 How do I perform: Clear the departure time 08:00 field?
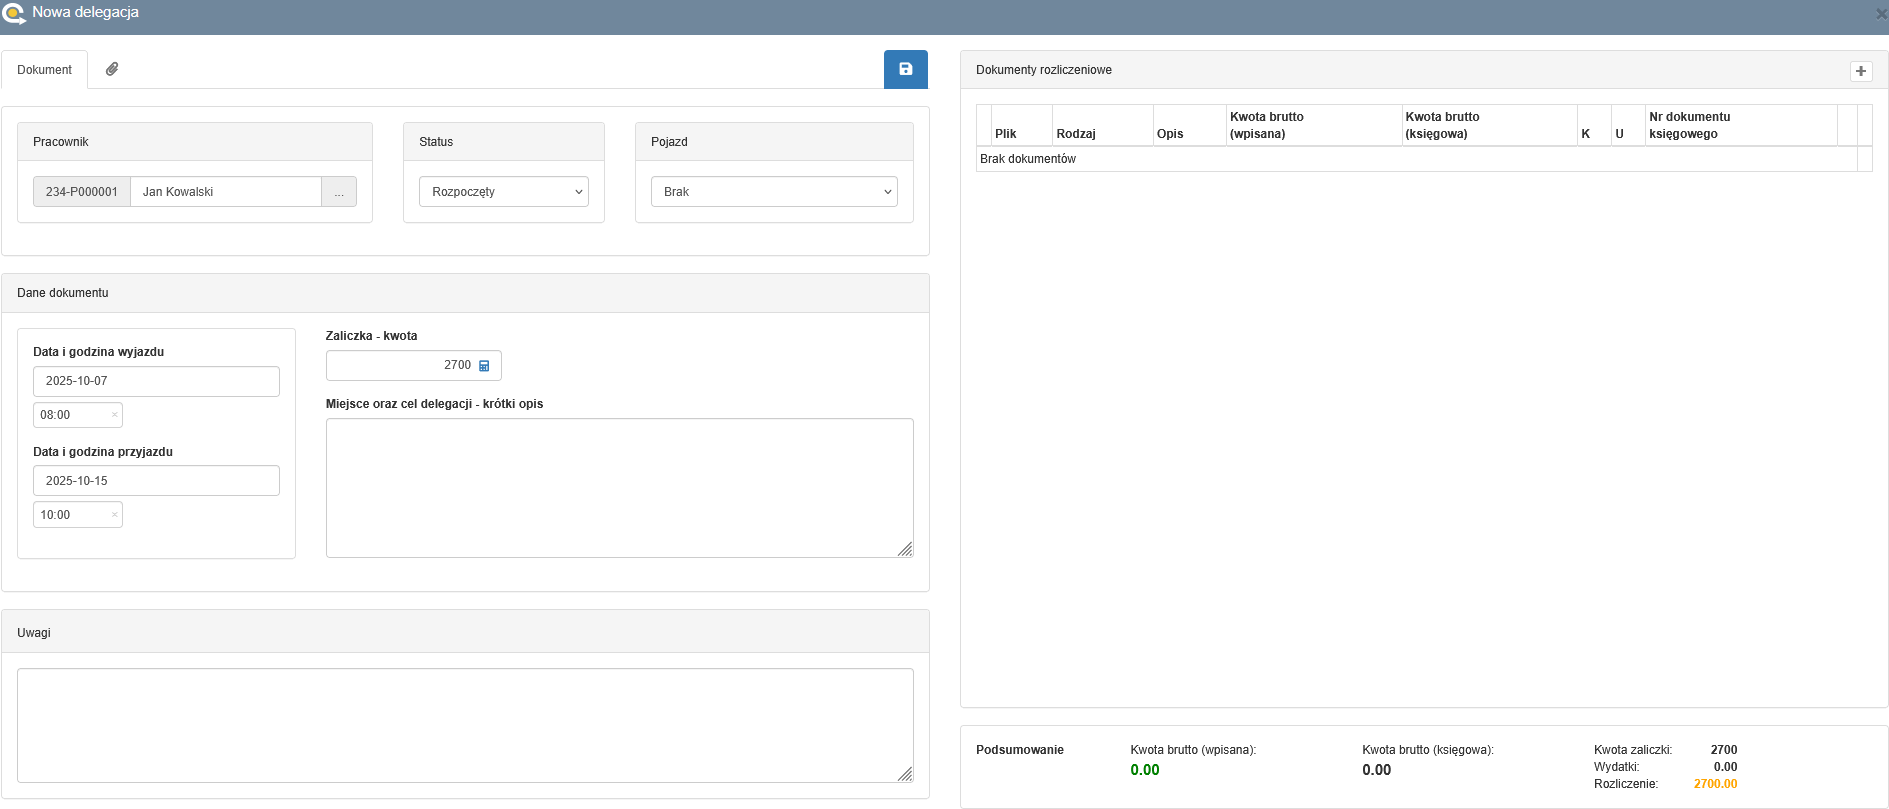click(x=114, y=415)
